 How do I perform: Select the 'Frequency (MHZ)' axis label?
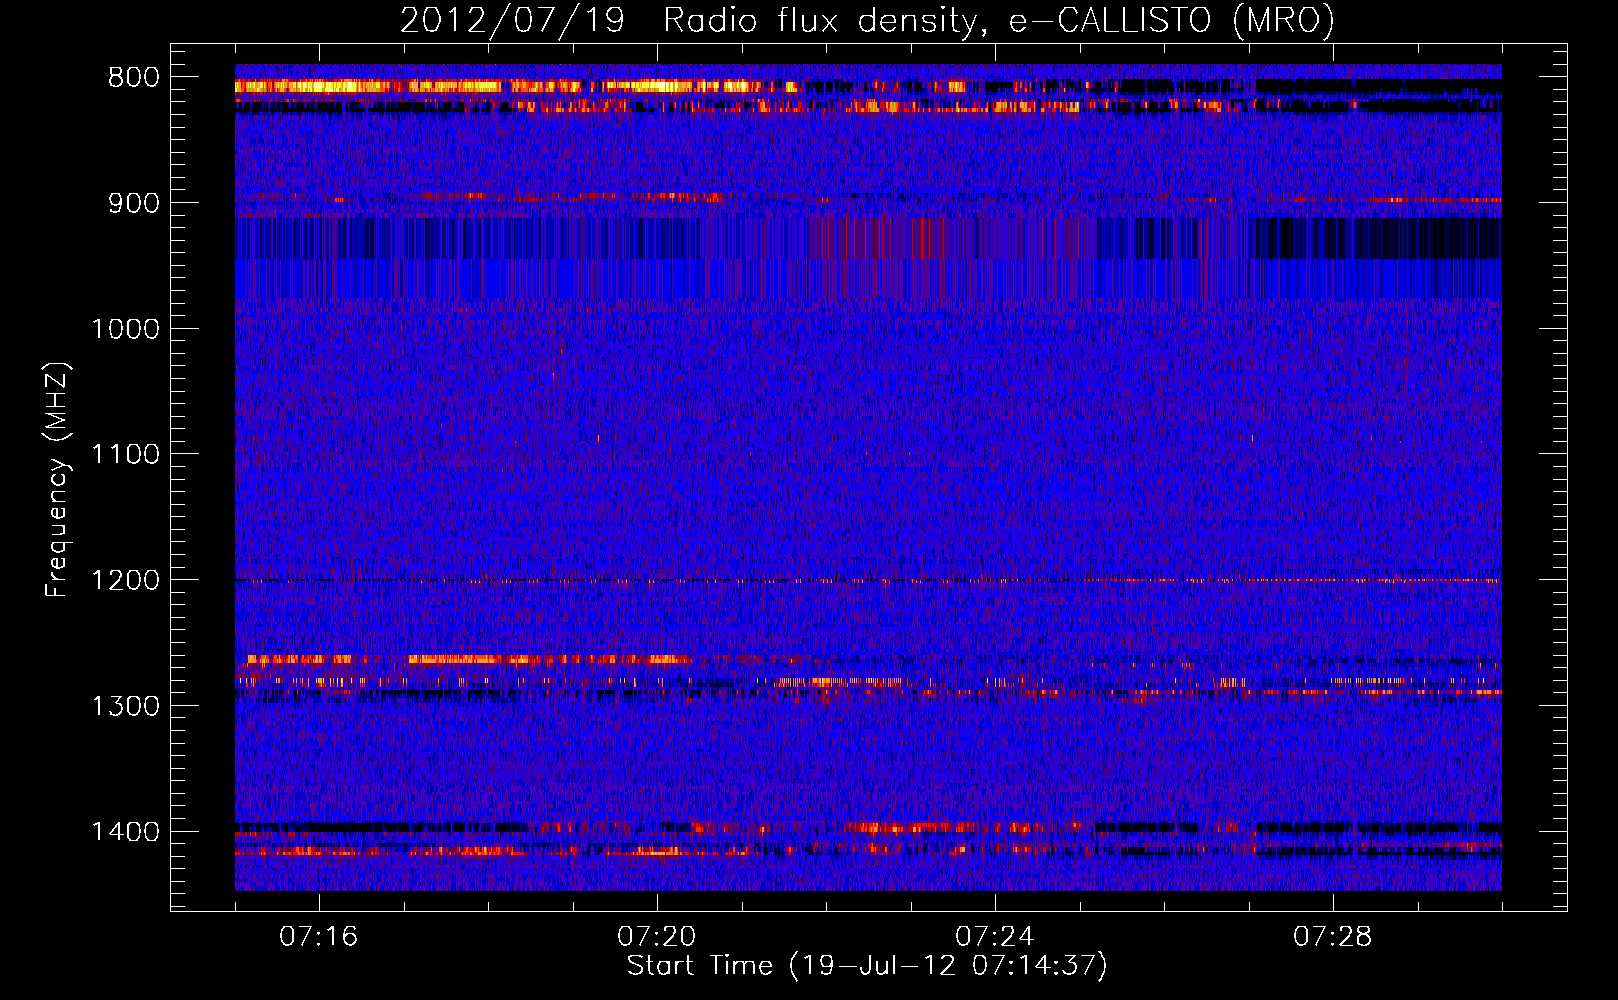coord(57,480)
